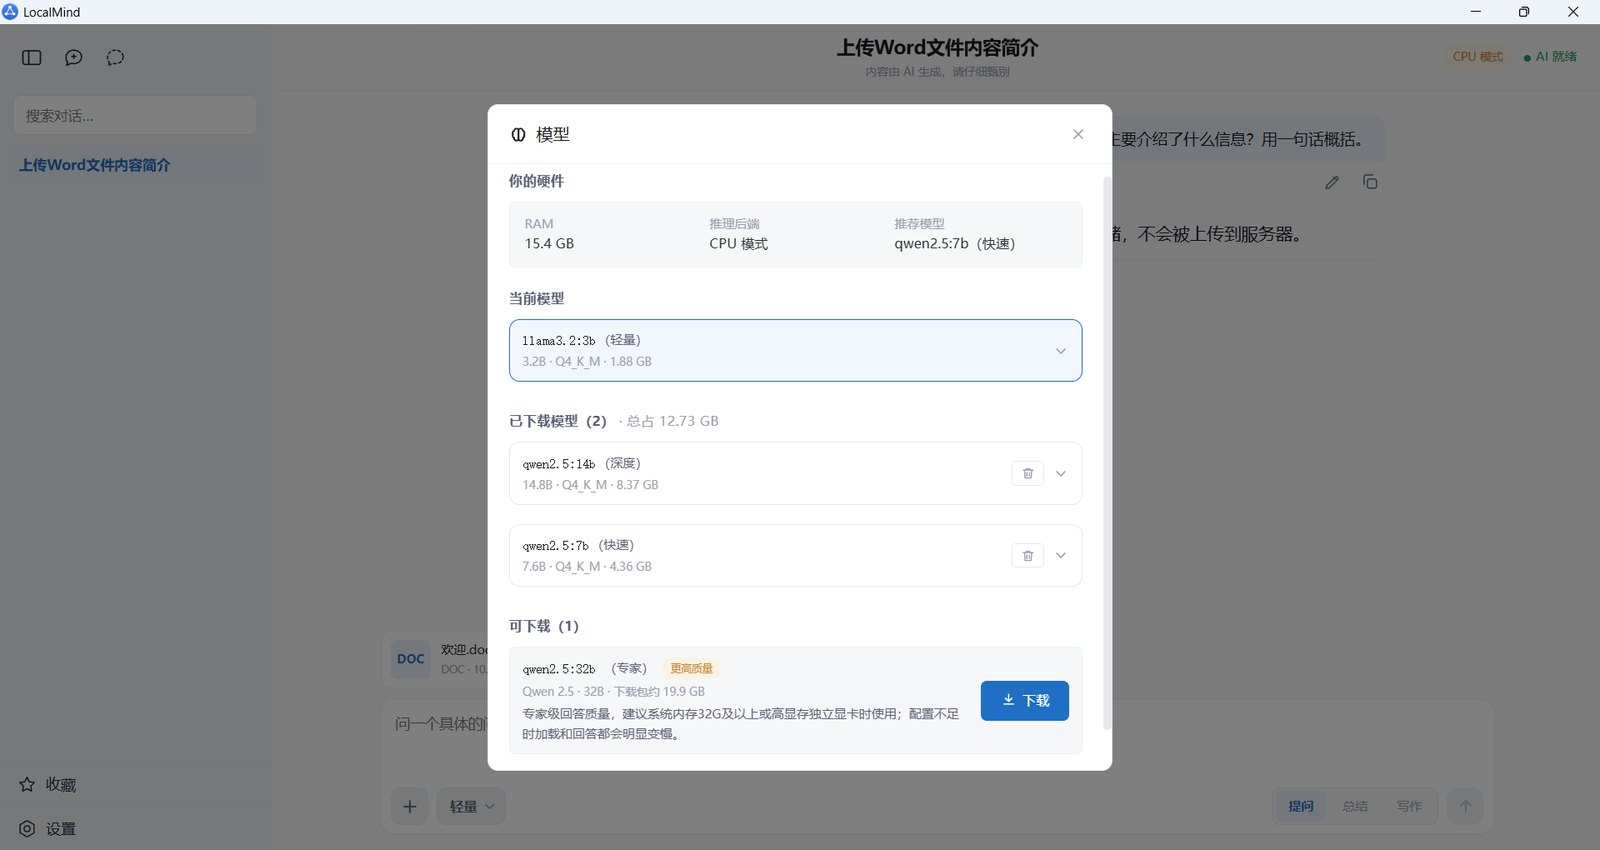This screenshot has width=1600, height=850.
Task: Click the plus attach button
Action: pyautogui.click(x=409, y=806)
